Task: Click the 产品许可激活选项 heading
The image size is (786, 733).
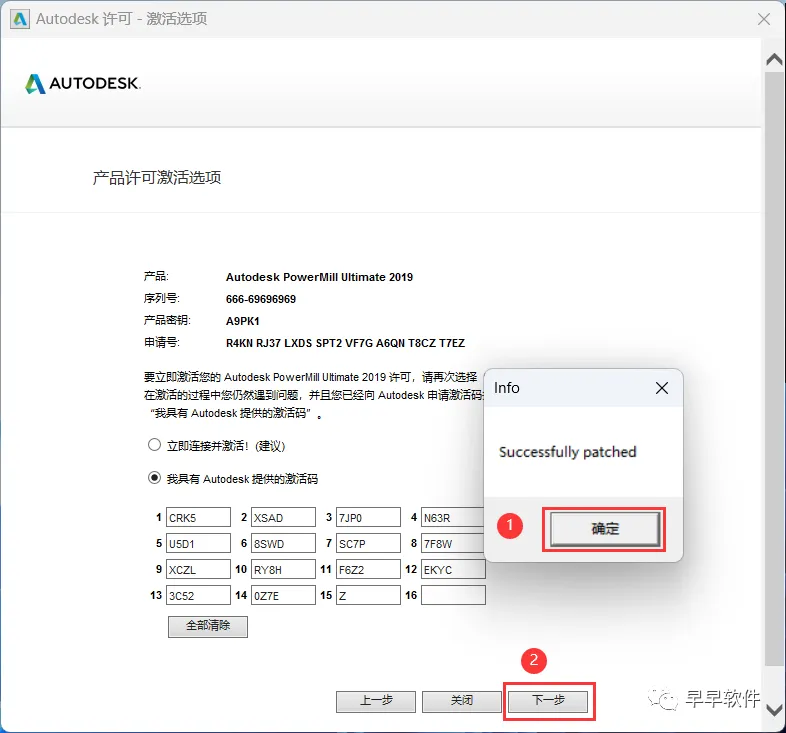Action: coord(156,177)
